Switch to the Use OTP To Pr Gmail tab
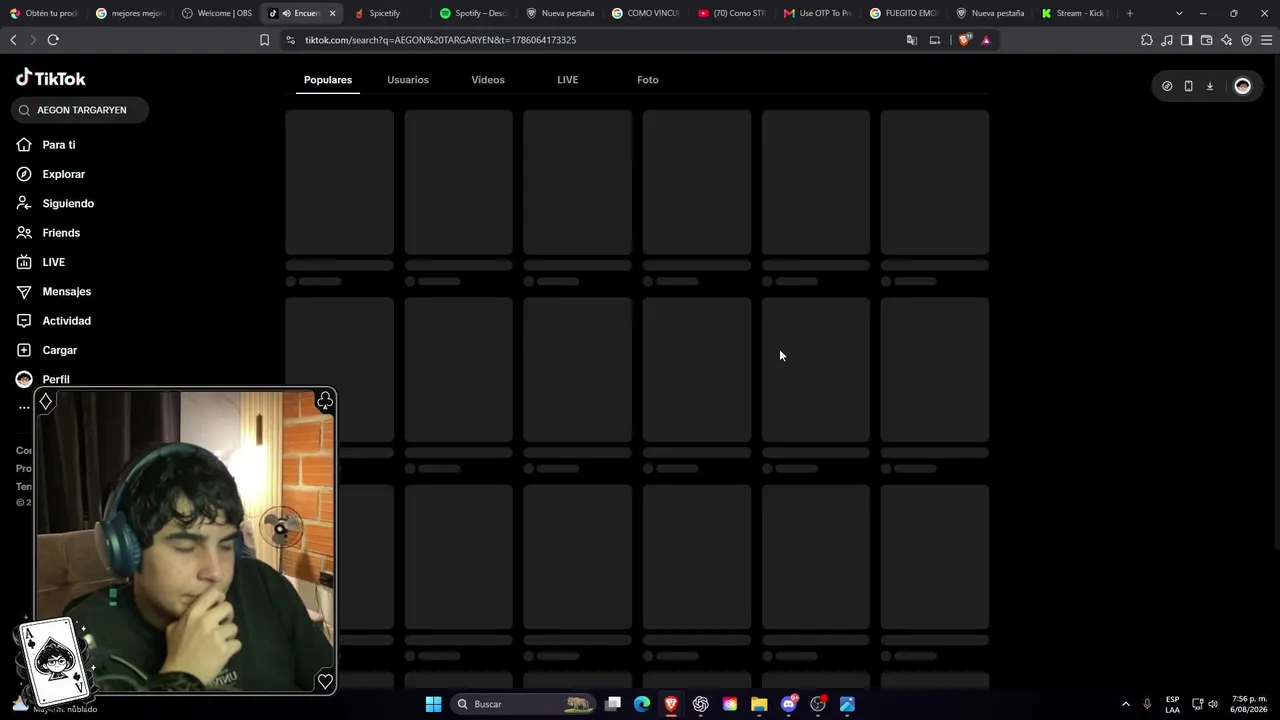Image resolution: width=1280 pixels, height=720 pixels. coord(818,13)
